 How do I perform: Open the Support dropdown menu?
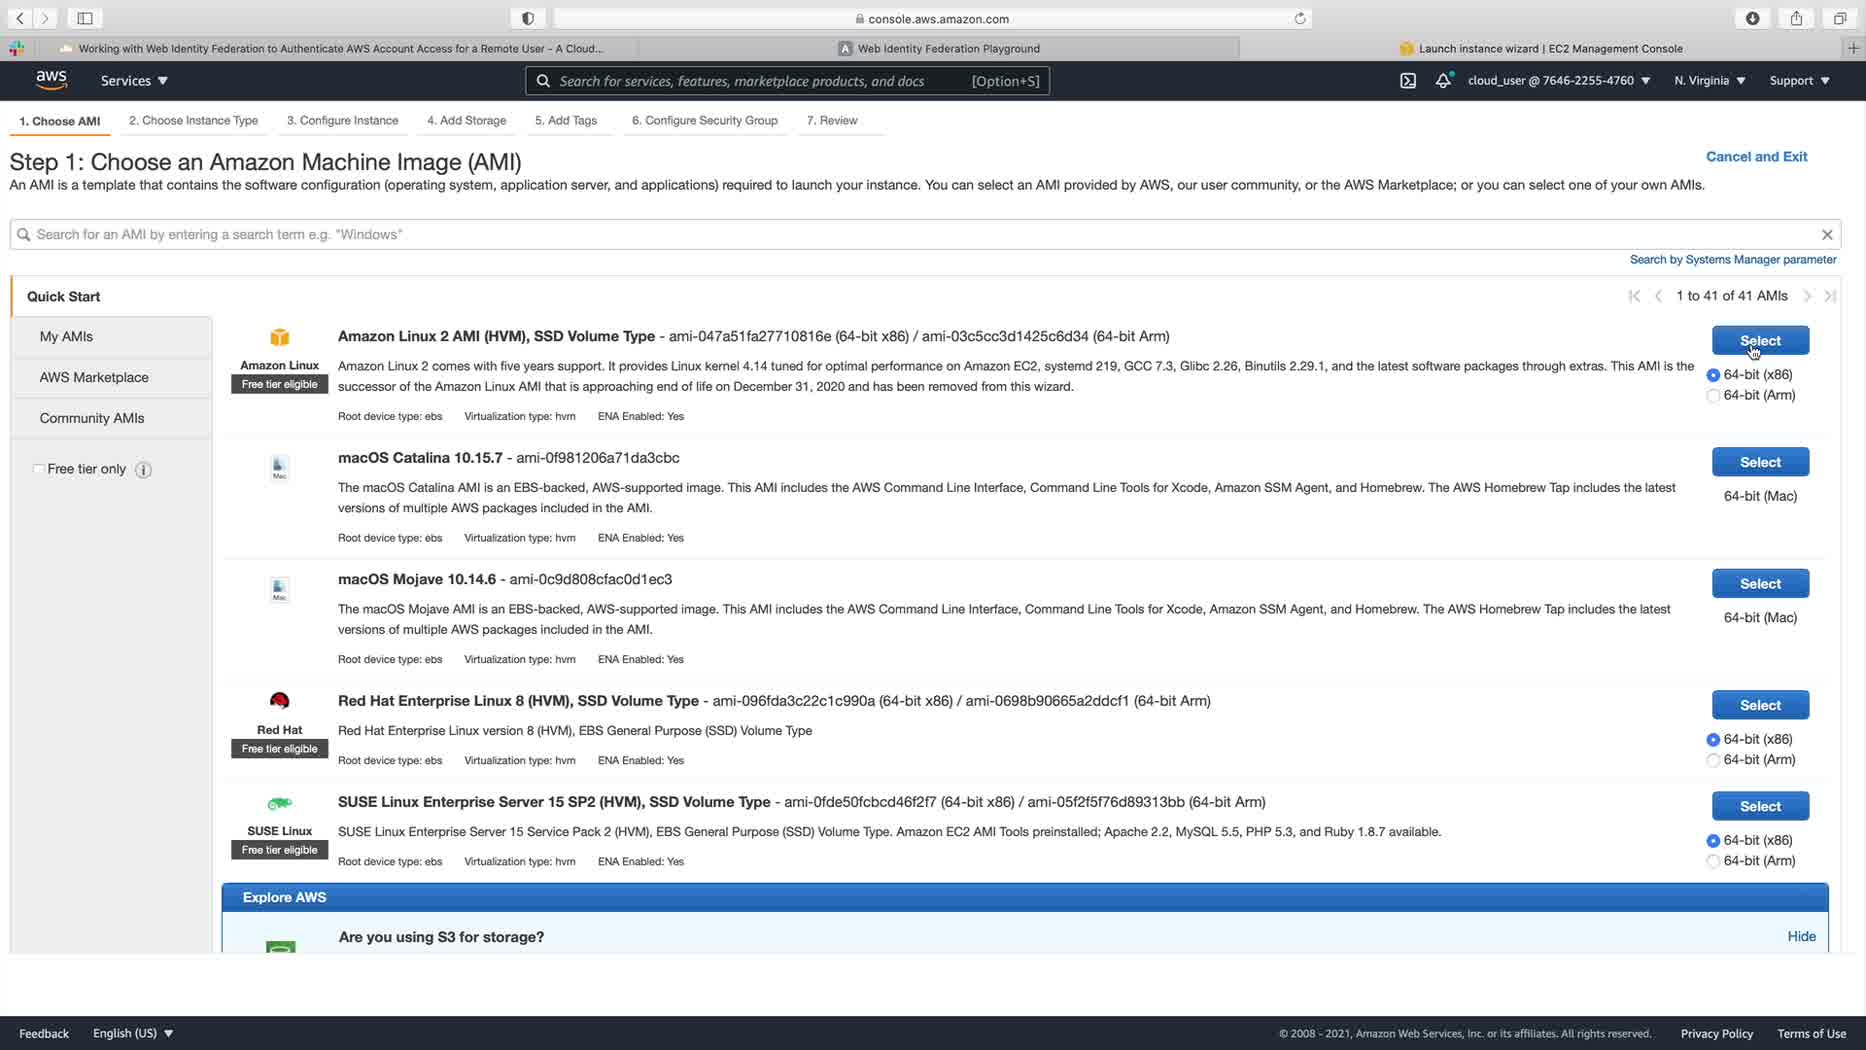(x=1799, y=81)
